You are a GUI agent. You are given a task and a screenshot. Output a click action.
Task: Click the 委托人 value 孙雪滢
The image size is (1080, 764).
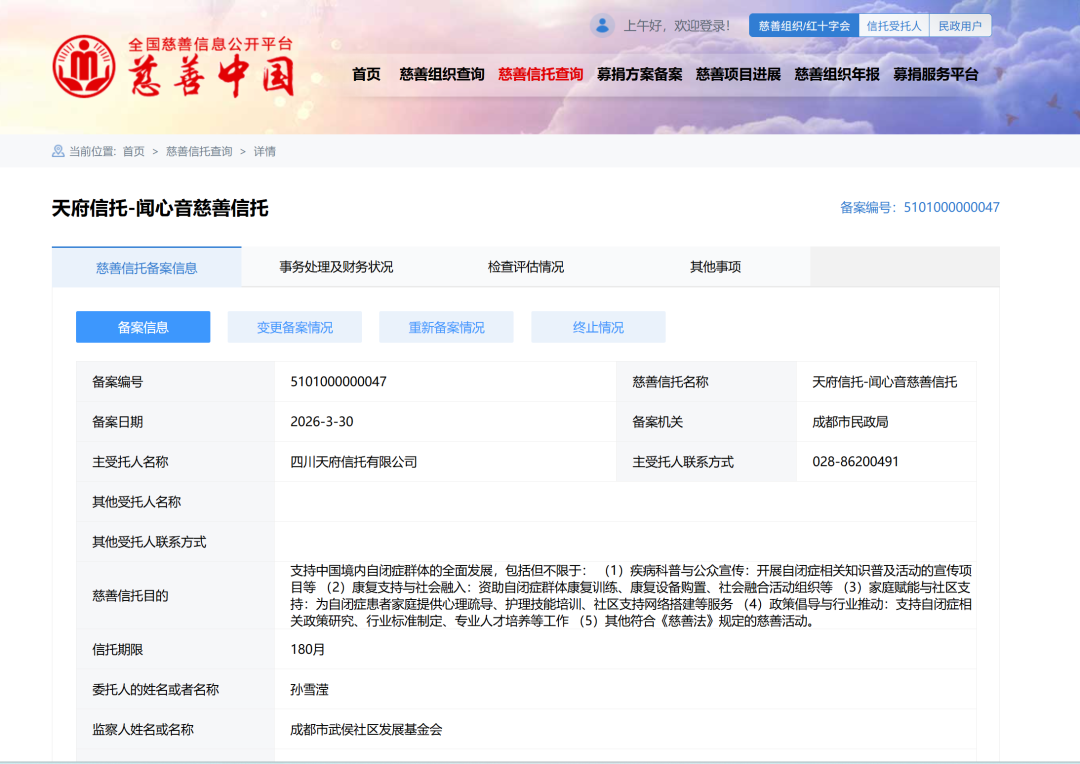pos(309,689)
